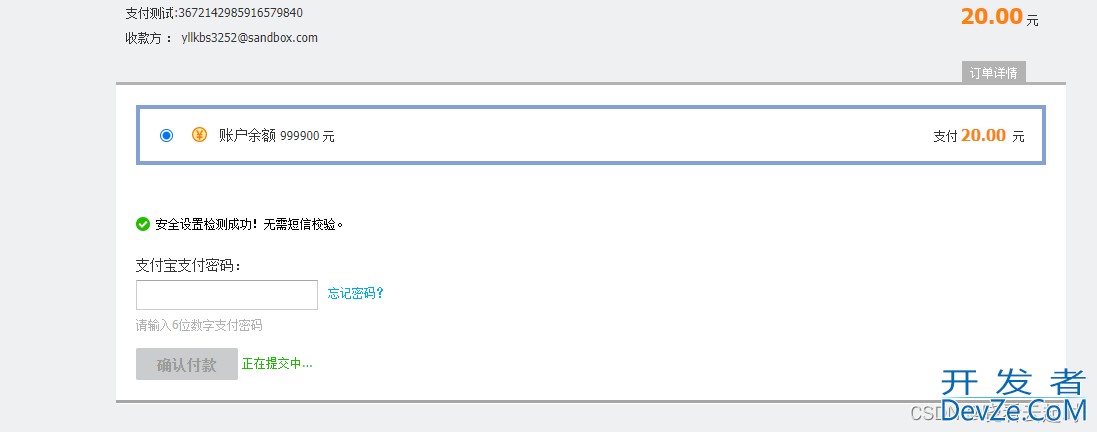Click the green security check success icon

pyautogui.click(x=143, y=224)
